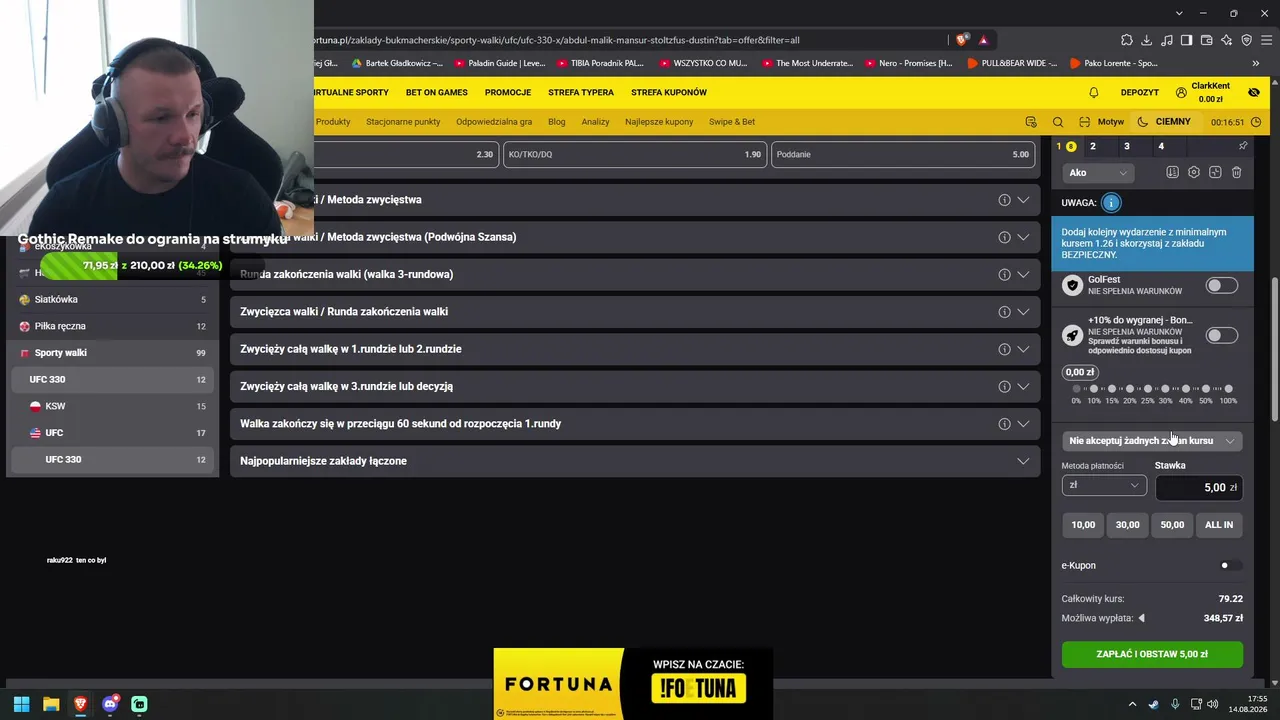Screen dimensions: 1280x720
Task: Expand Najpopularniejsze zakłady łączone section
Action: tap(635, 461)
